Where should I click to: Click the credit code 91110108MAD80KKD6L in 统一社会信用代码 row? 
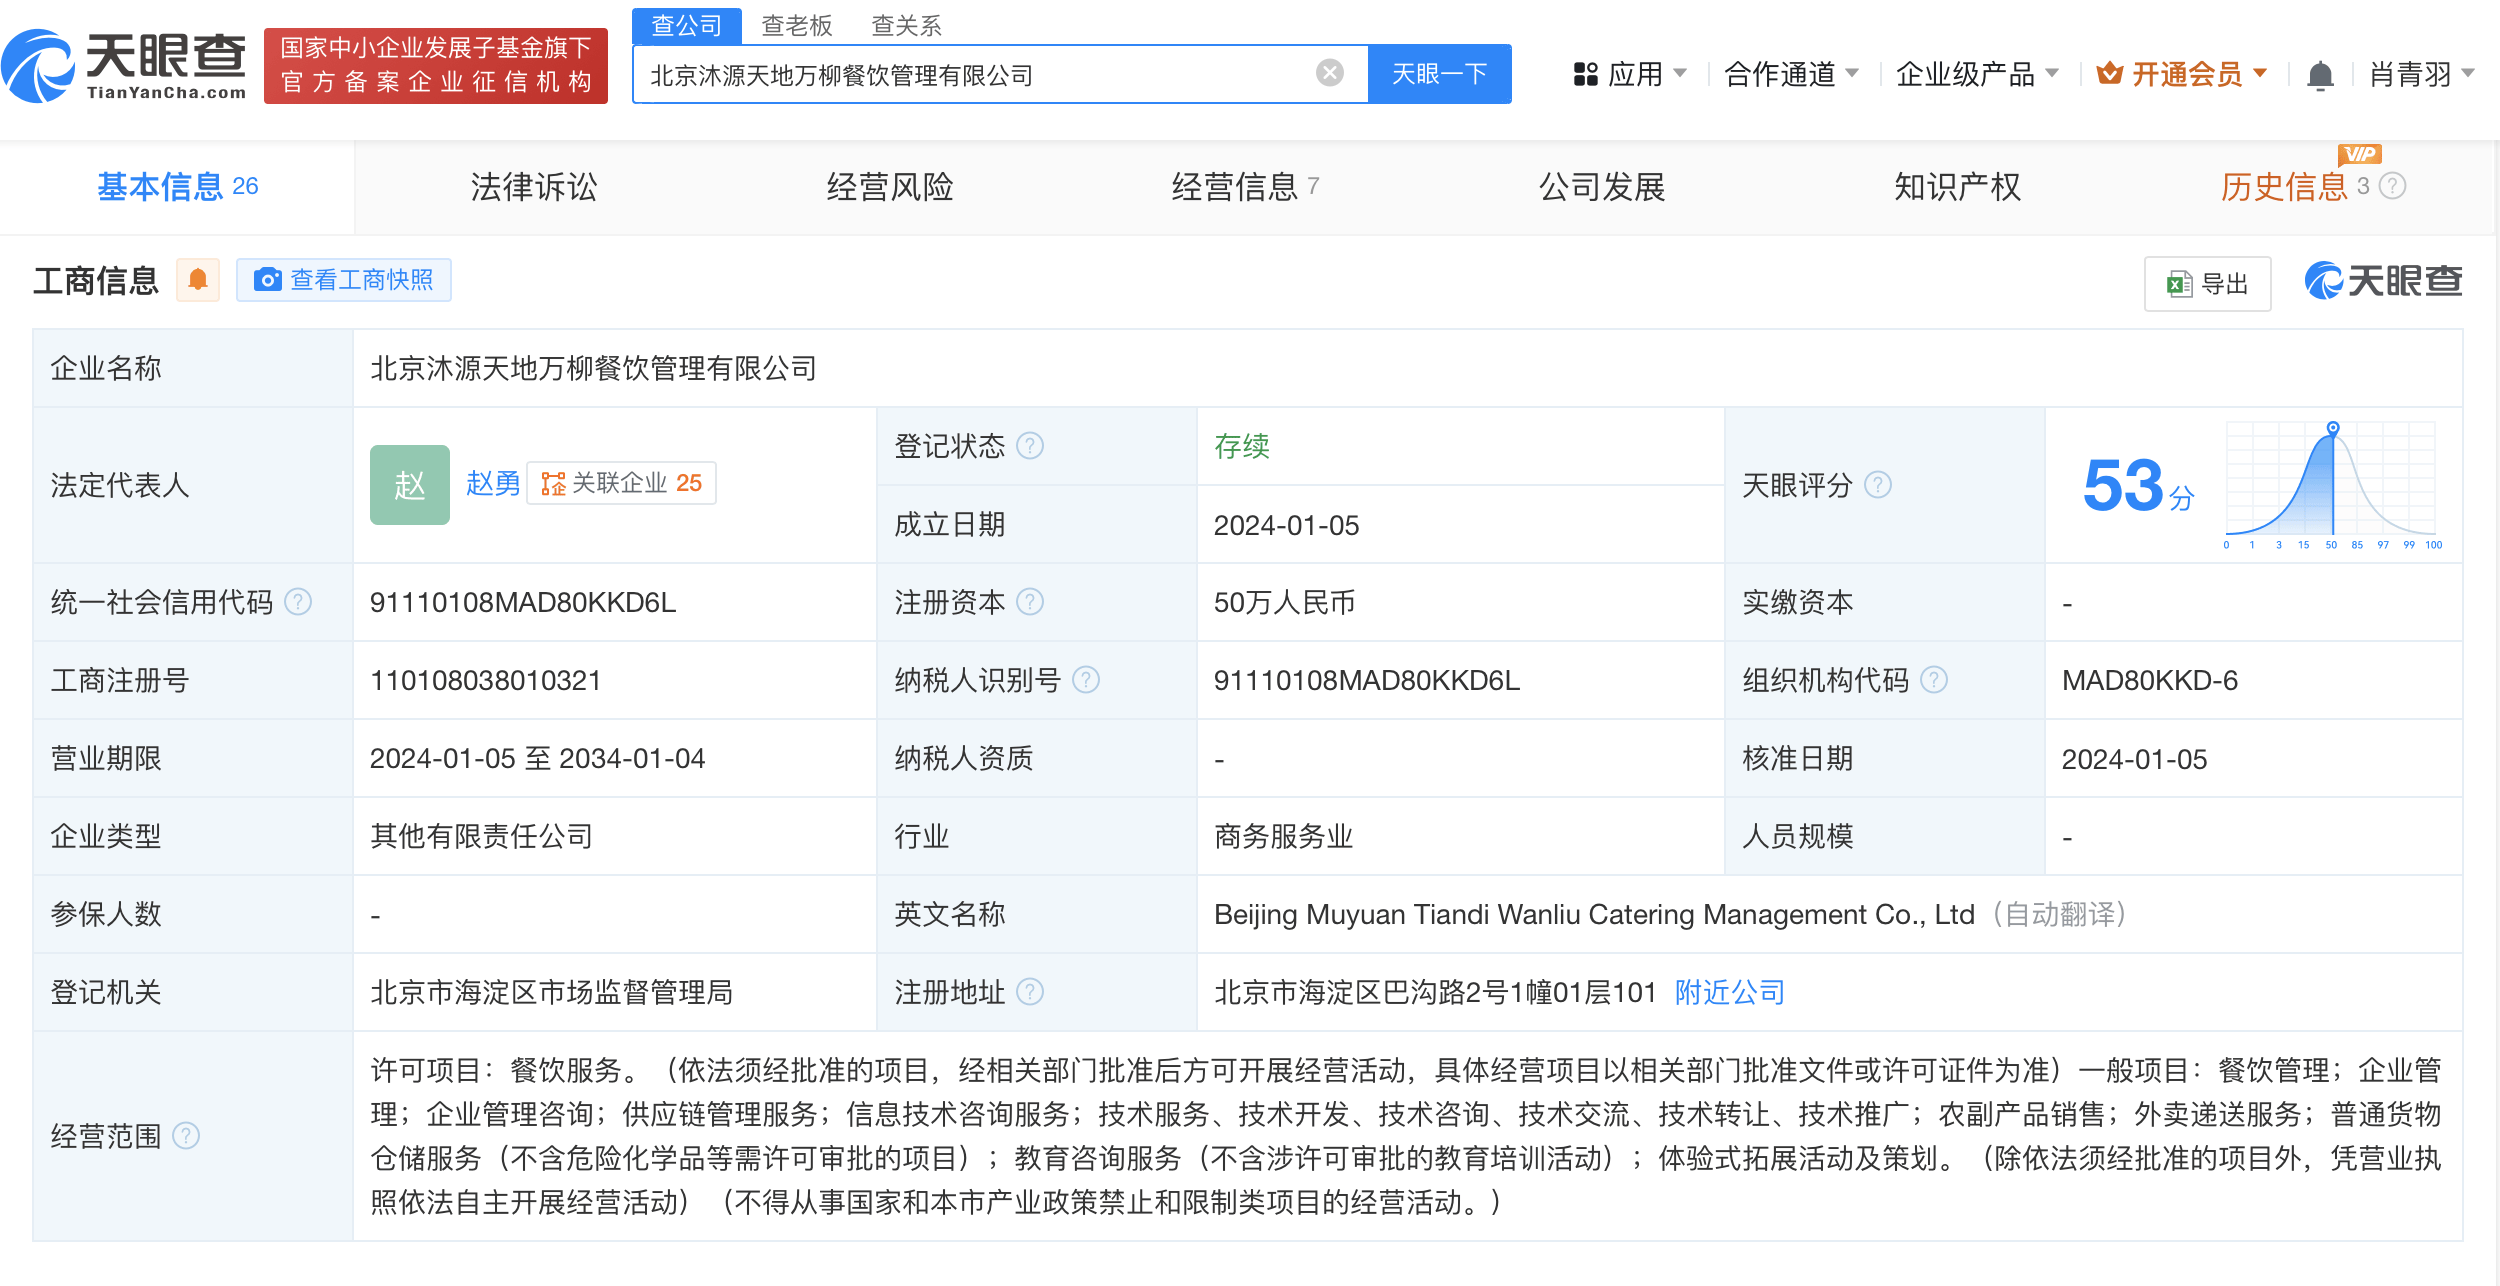click(523, 602)
